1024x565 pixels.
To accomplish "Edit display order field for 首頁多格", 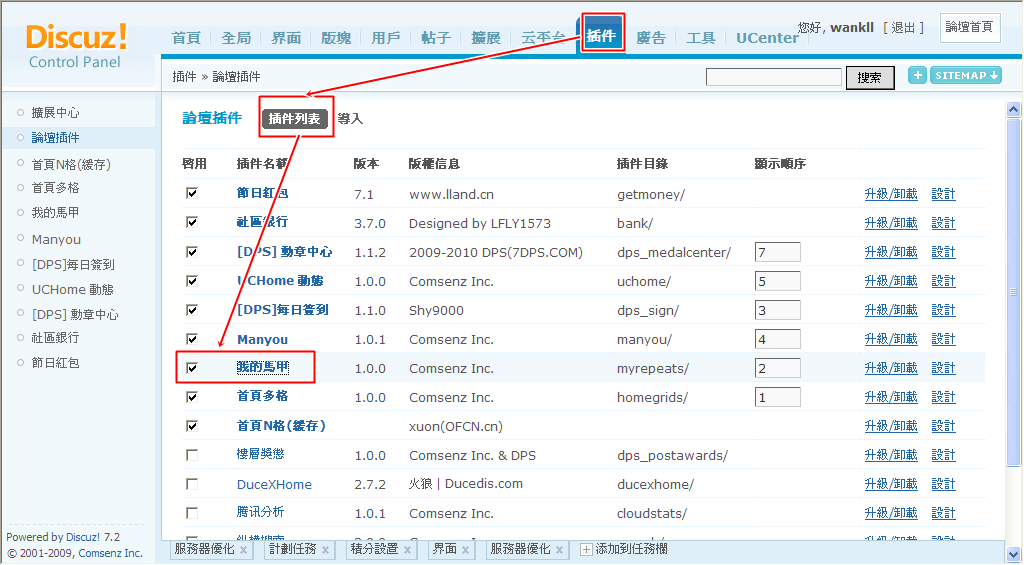I will (778, 397).
